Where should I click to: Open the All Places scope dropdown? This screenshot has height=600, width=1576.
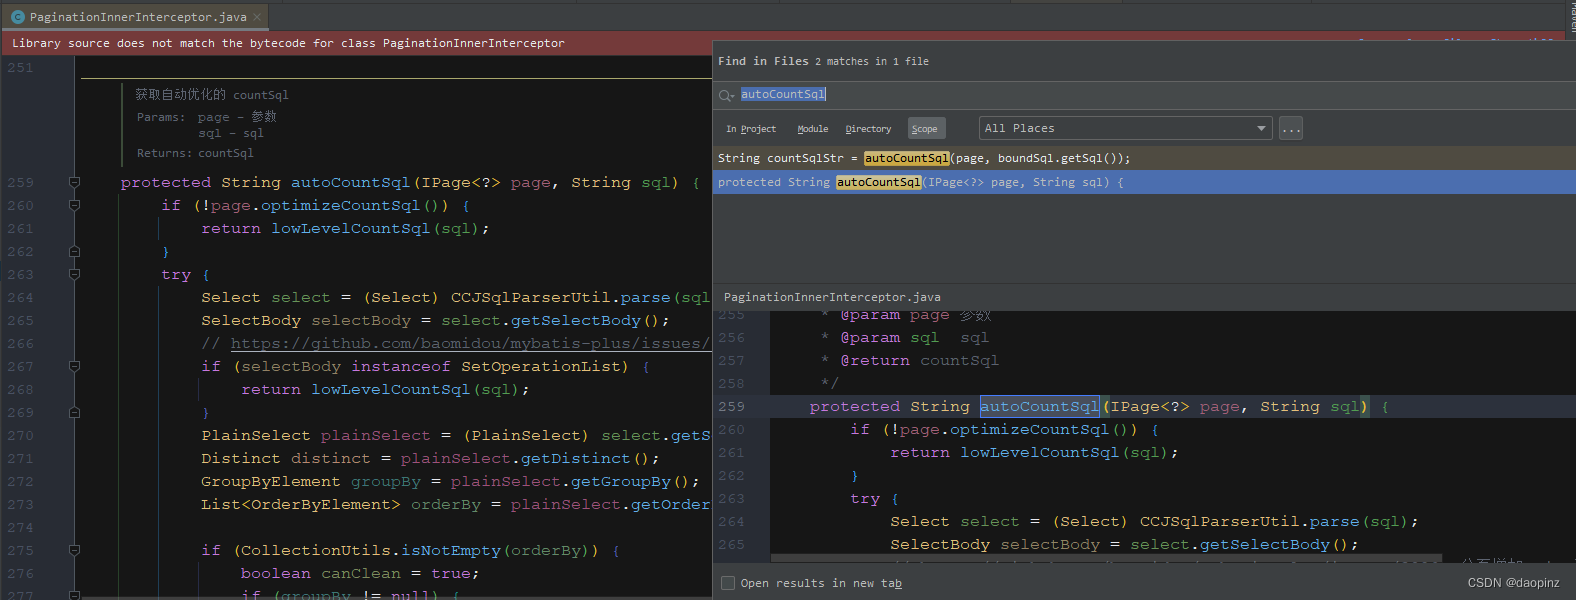coord(1125,128)
